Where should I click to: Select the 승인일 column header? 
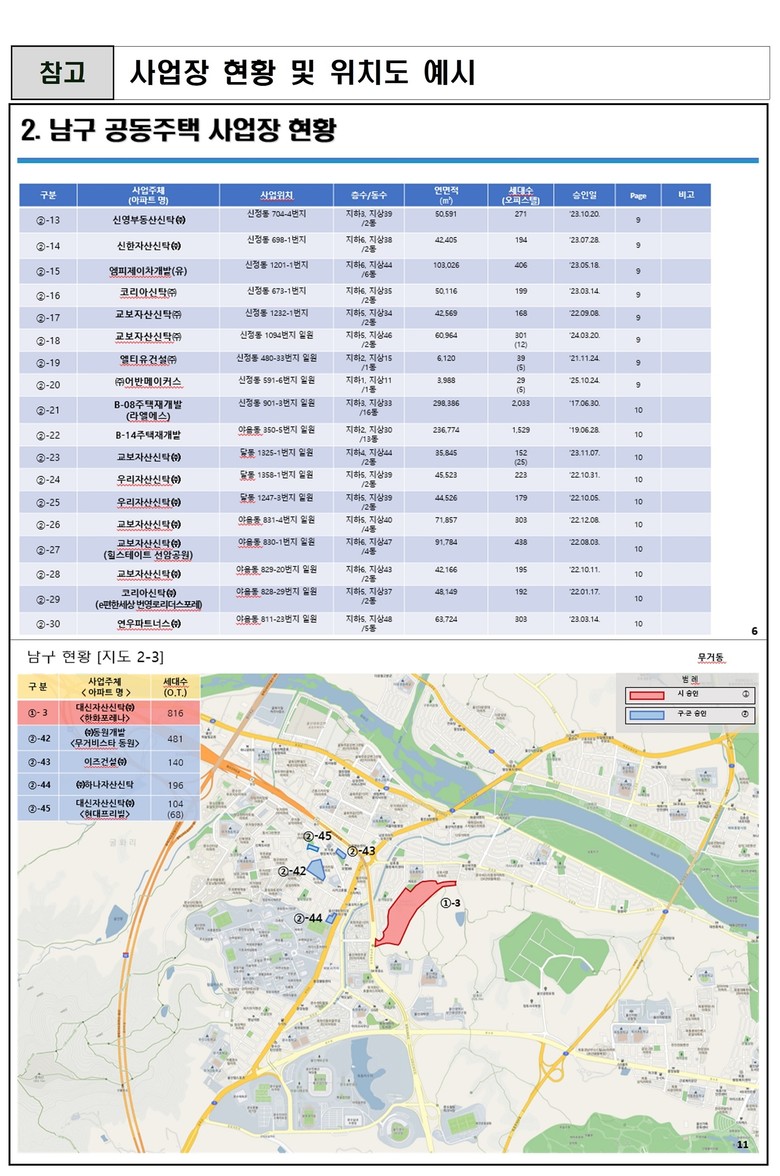click(583, 195)
